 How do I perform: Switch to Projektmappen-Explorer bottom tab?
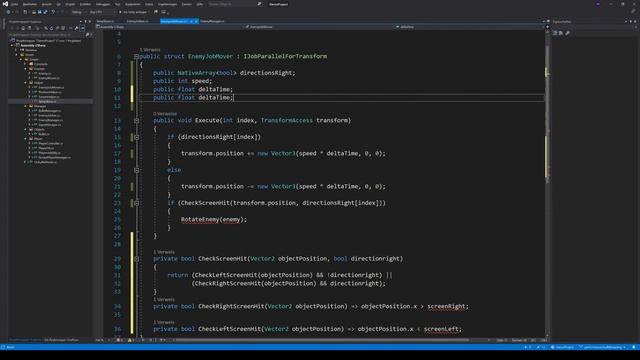(25, 340)
